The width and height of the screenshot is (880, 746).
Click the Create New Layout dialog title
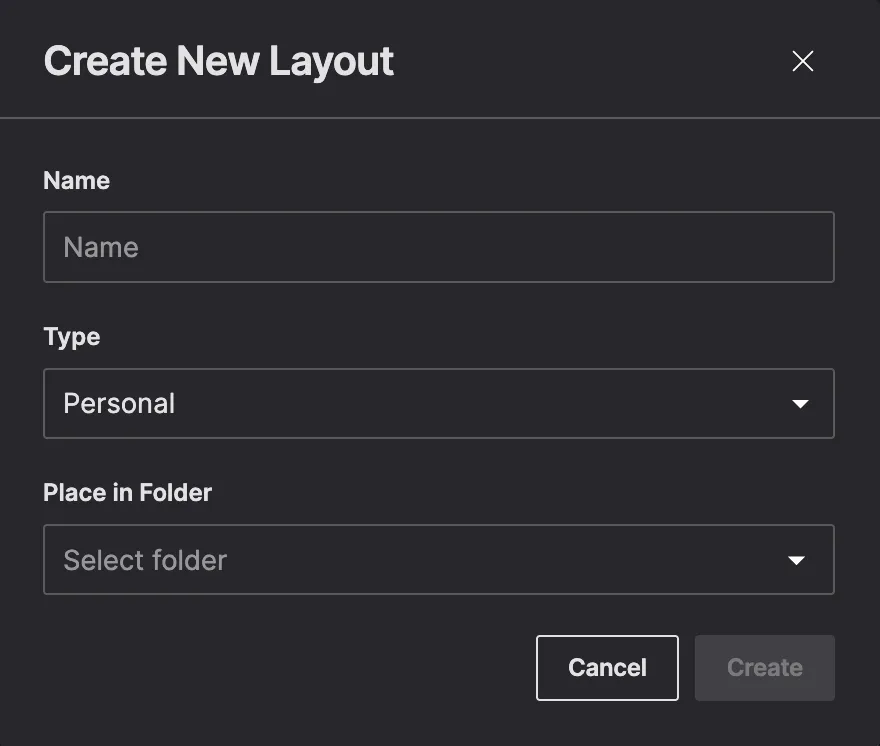[x=218, y=61]
